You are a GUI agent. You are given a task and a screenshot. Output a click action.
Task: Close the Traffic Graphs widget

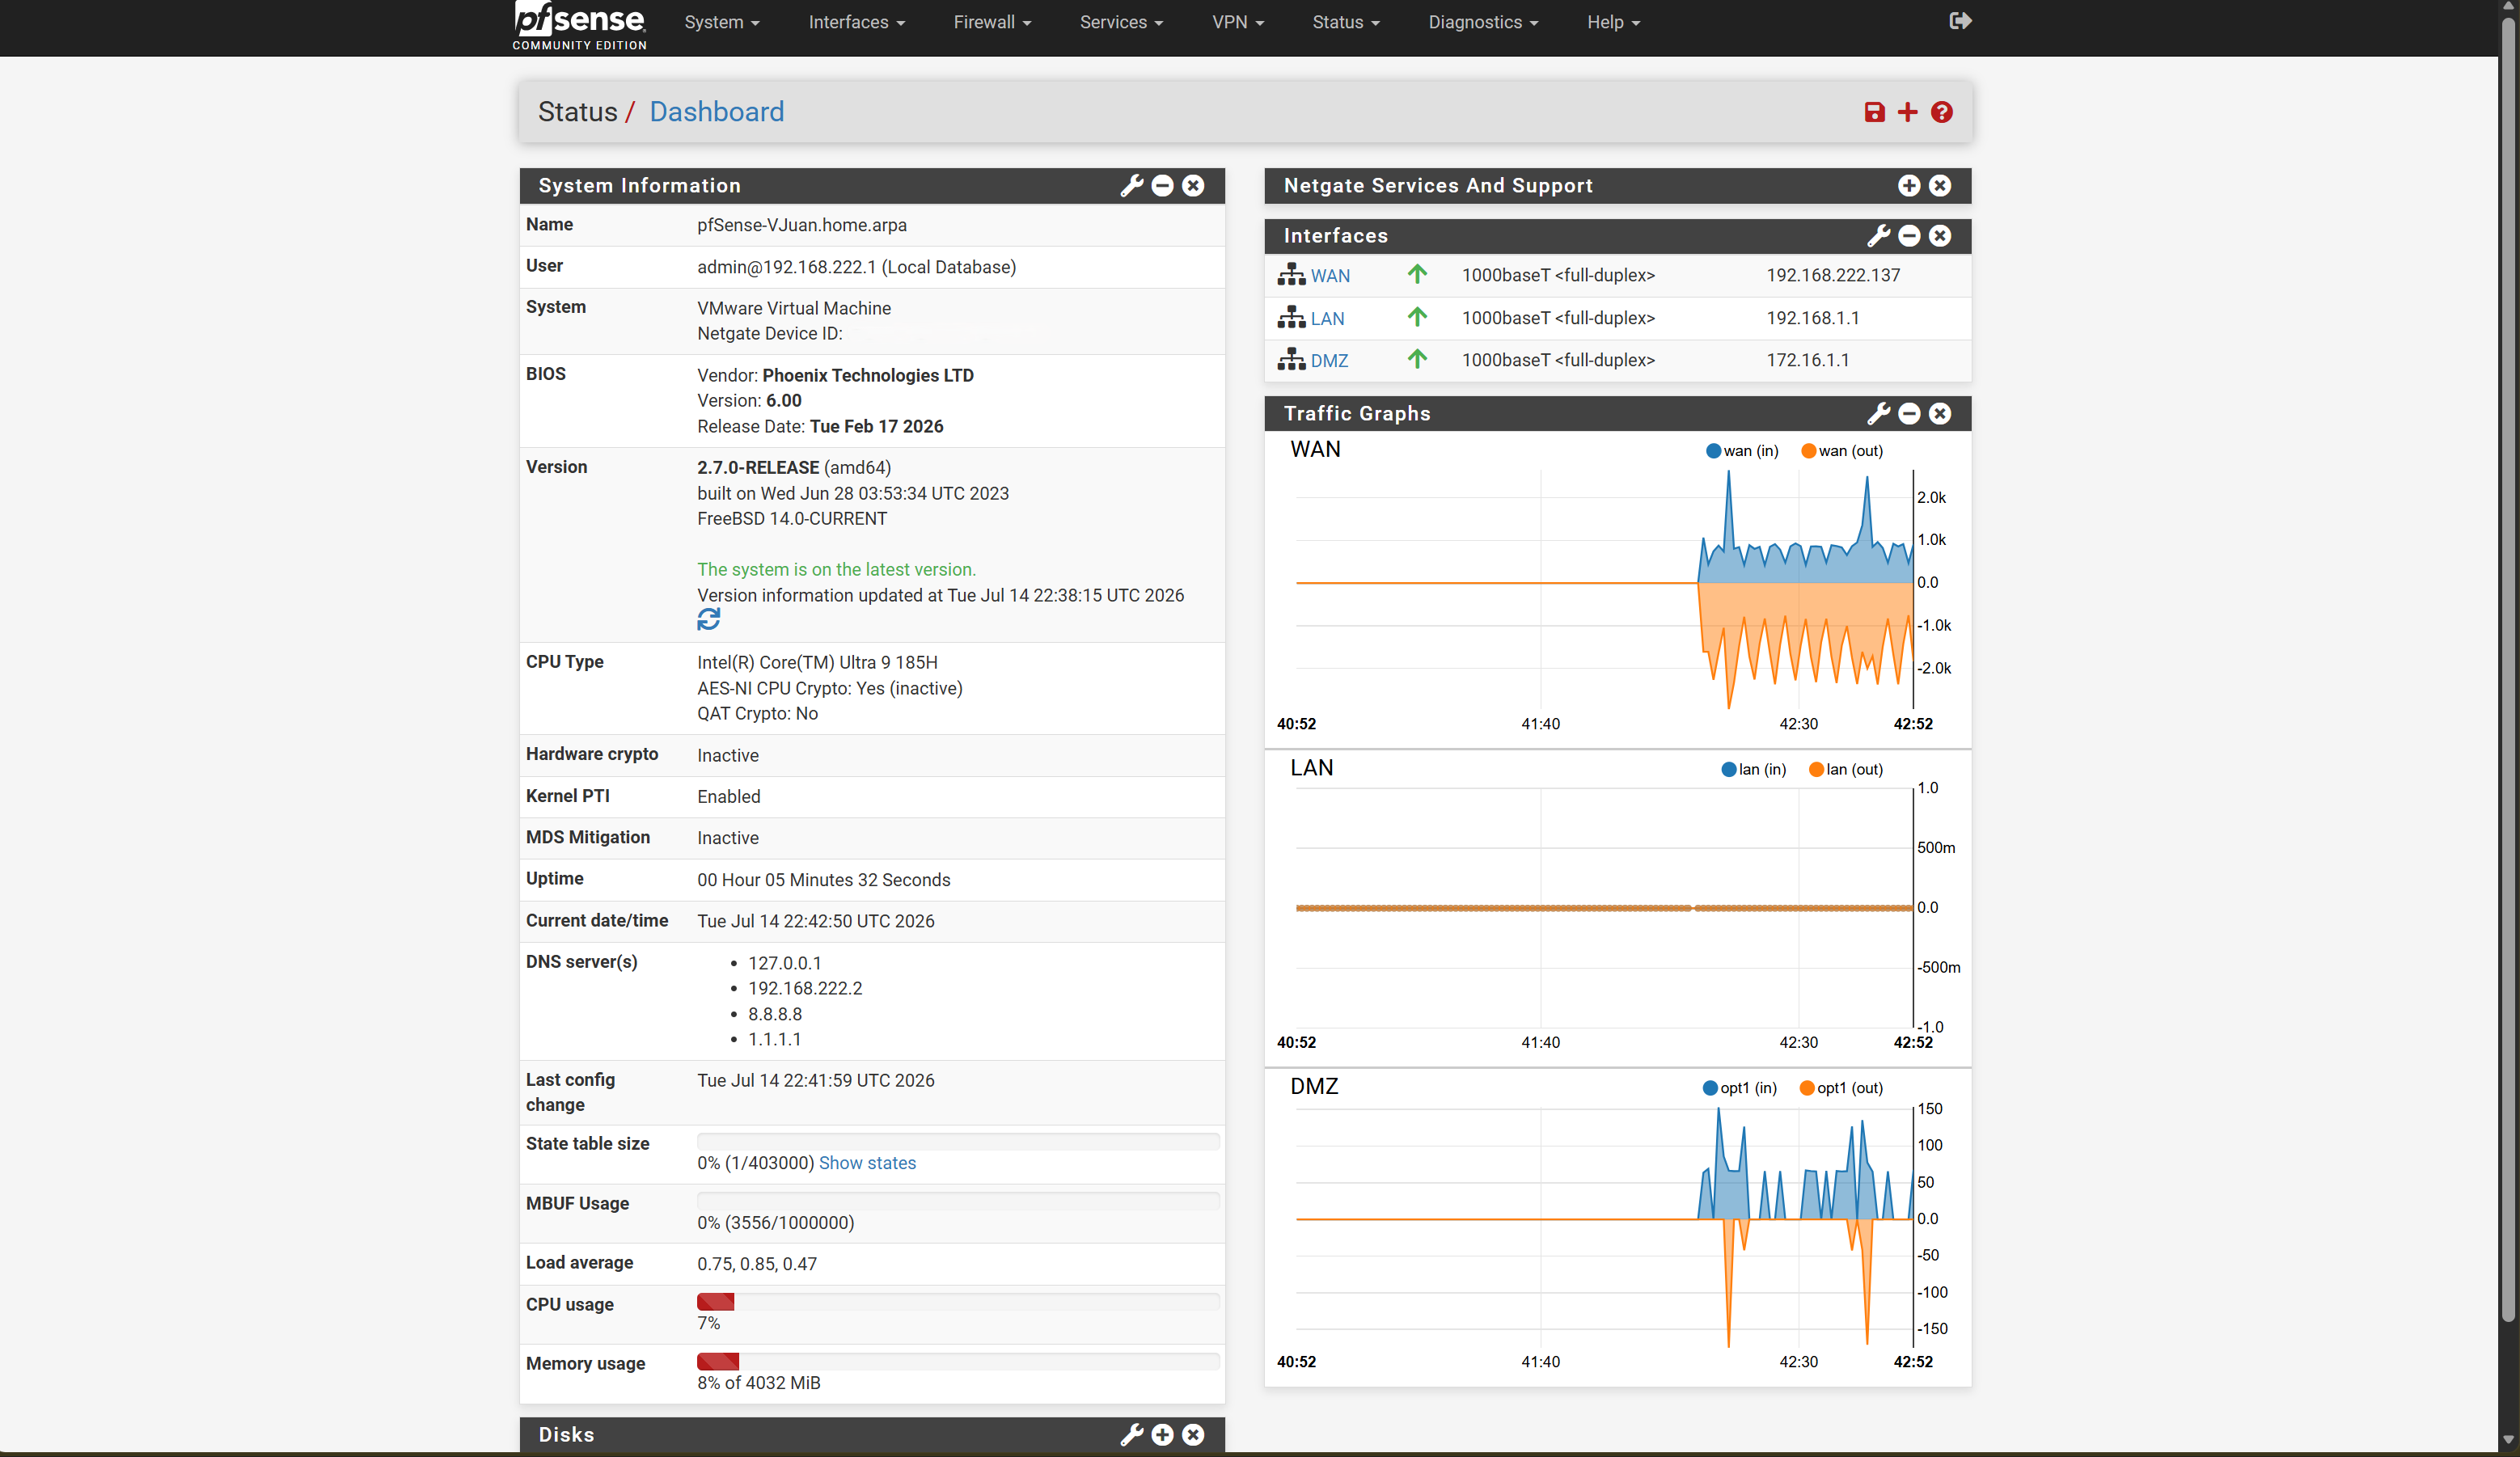pos(1939,414)
